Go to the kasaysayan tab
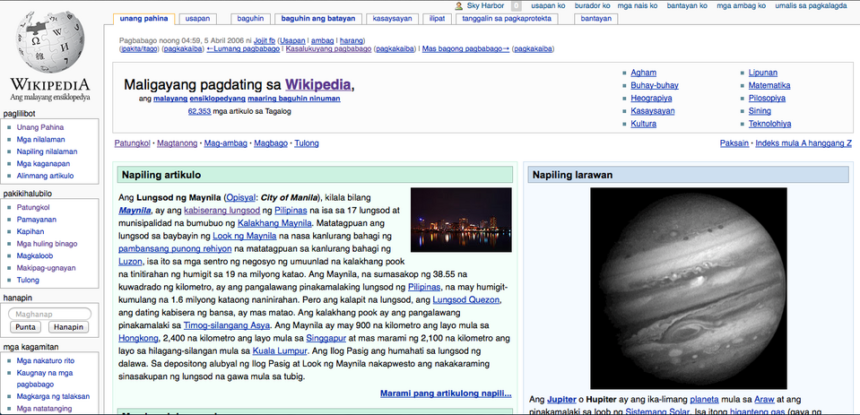The width and height of the screenshot is (860, 415). [392, 19]
